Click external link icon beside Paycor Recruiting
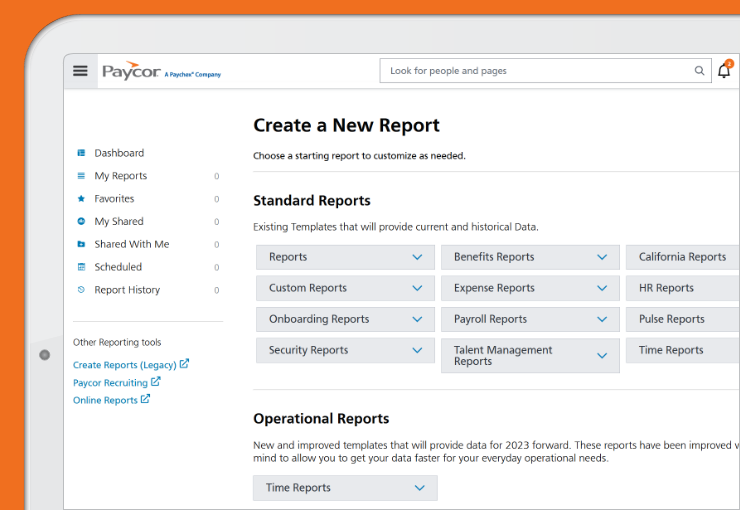740x510 pixels. click(x=156, y=382)
